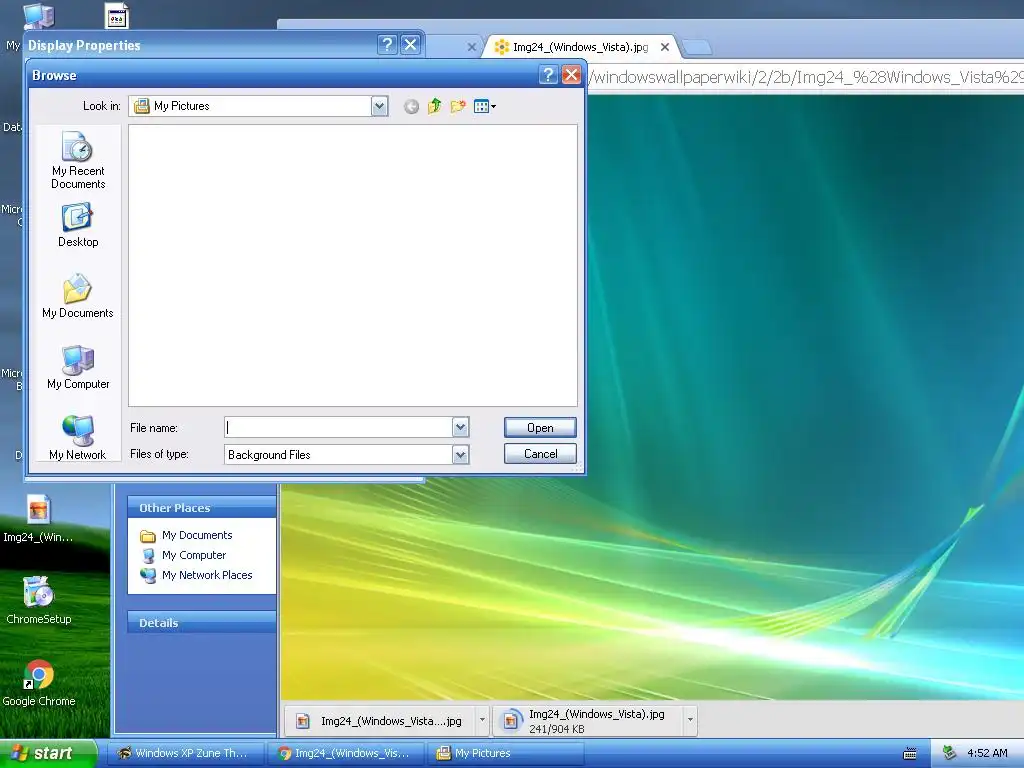This screenshot has height=768, width=1024.
Task: Collapse the Other Places panel header
Action: point(202,507)
